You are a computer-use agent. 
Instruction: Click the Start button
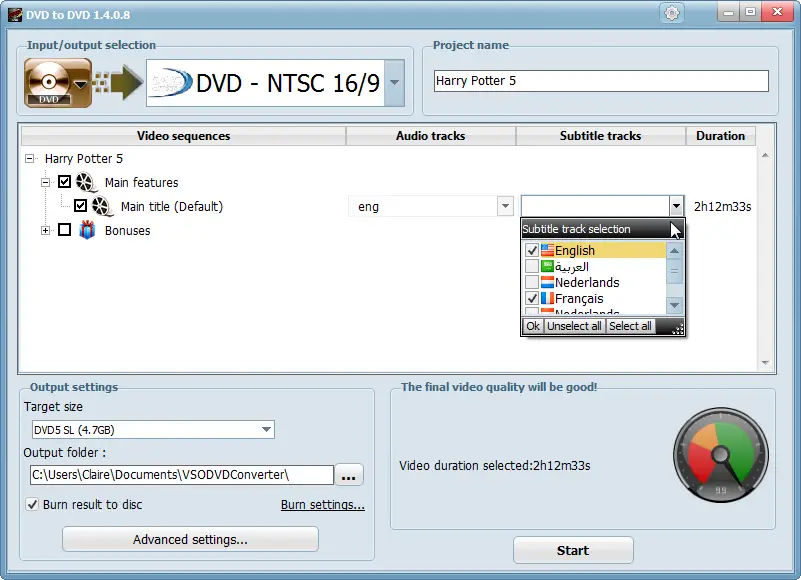pyautogui.click(x=573, y=550)
